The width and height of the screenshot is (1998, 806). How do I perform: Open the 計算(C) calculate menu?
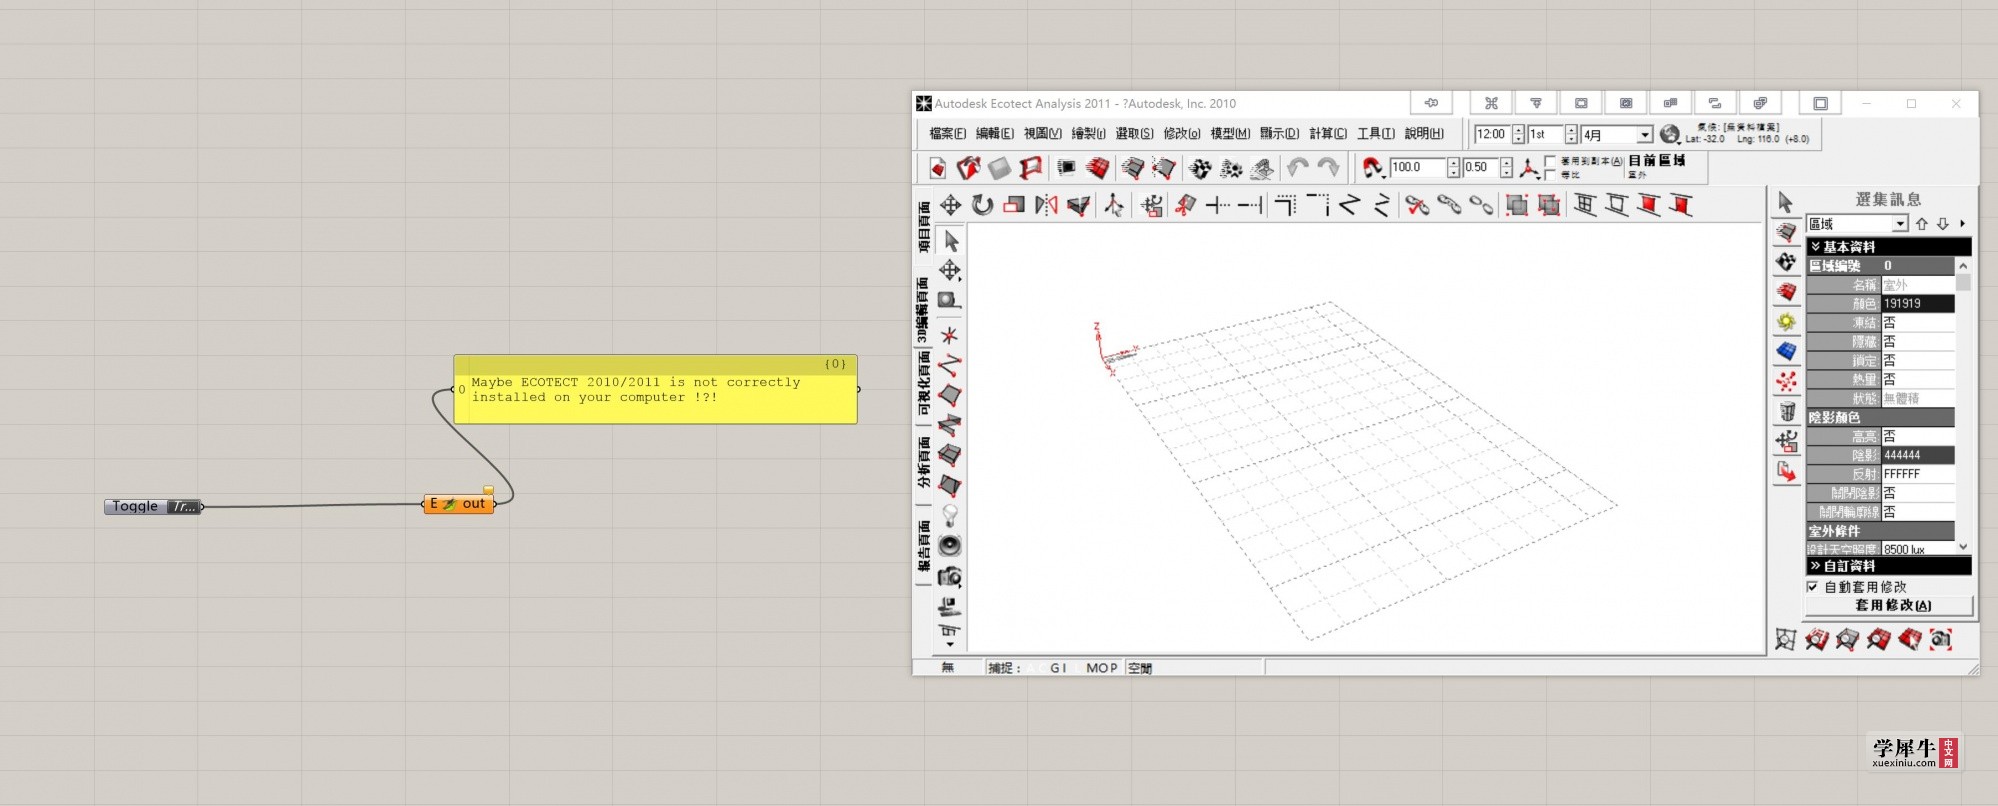coord(1327,134)
